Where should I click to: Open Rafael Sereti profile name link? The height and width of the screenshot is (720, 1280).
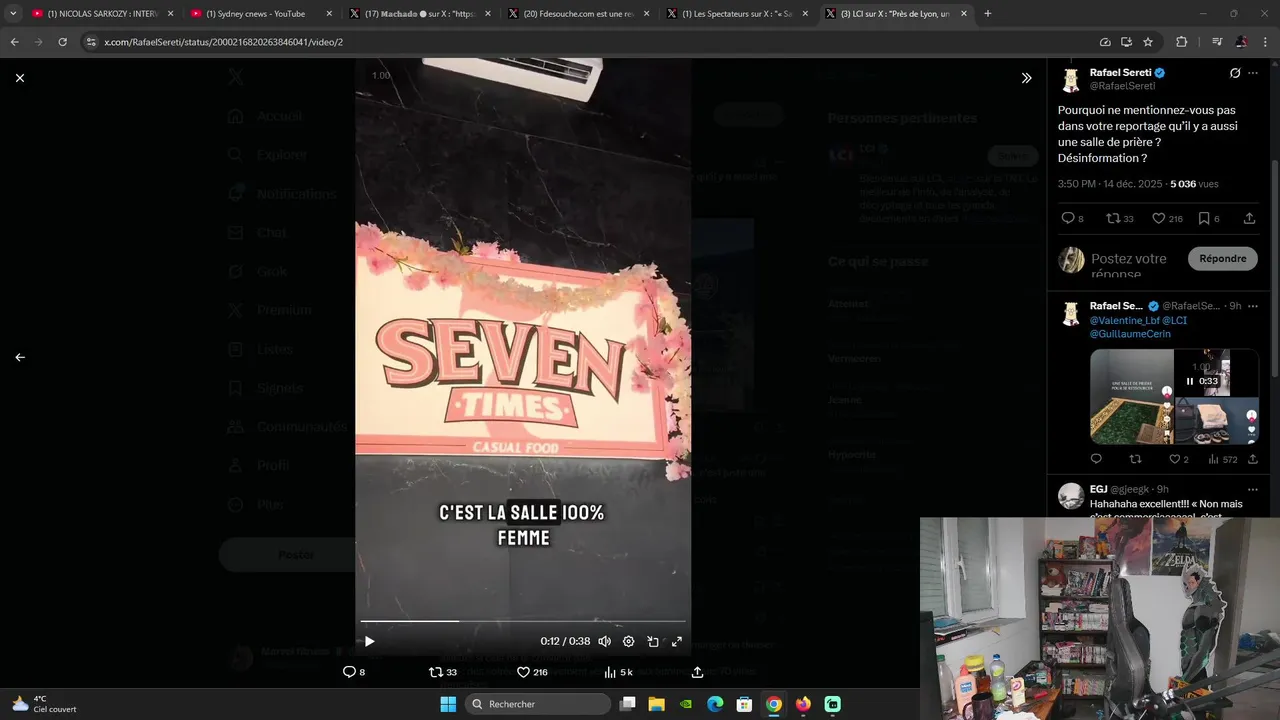coord(1119,73)
